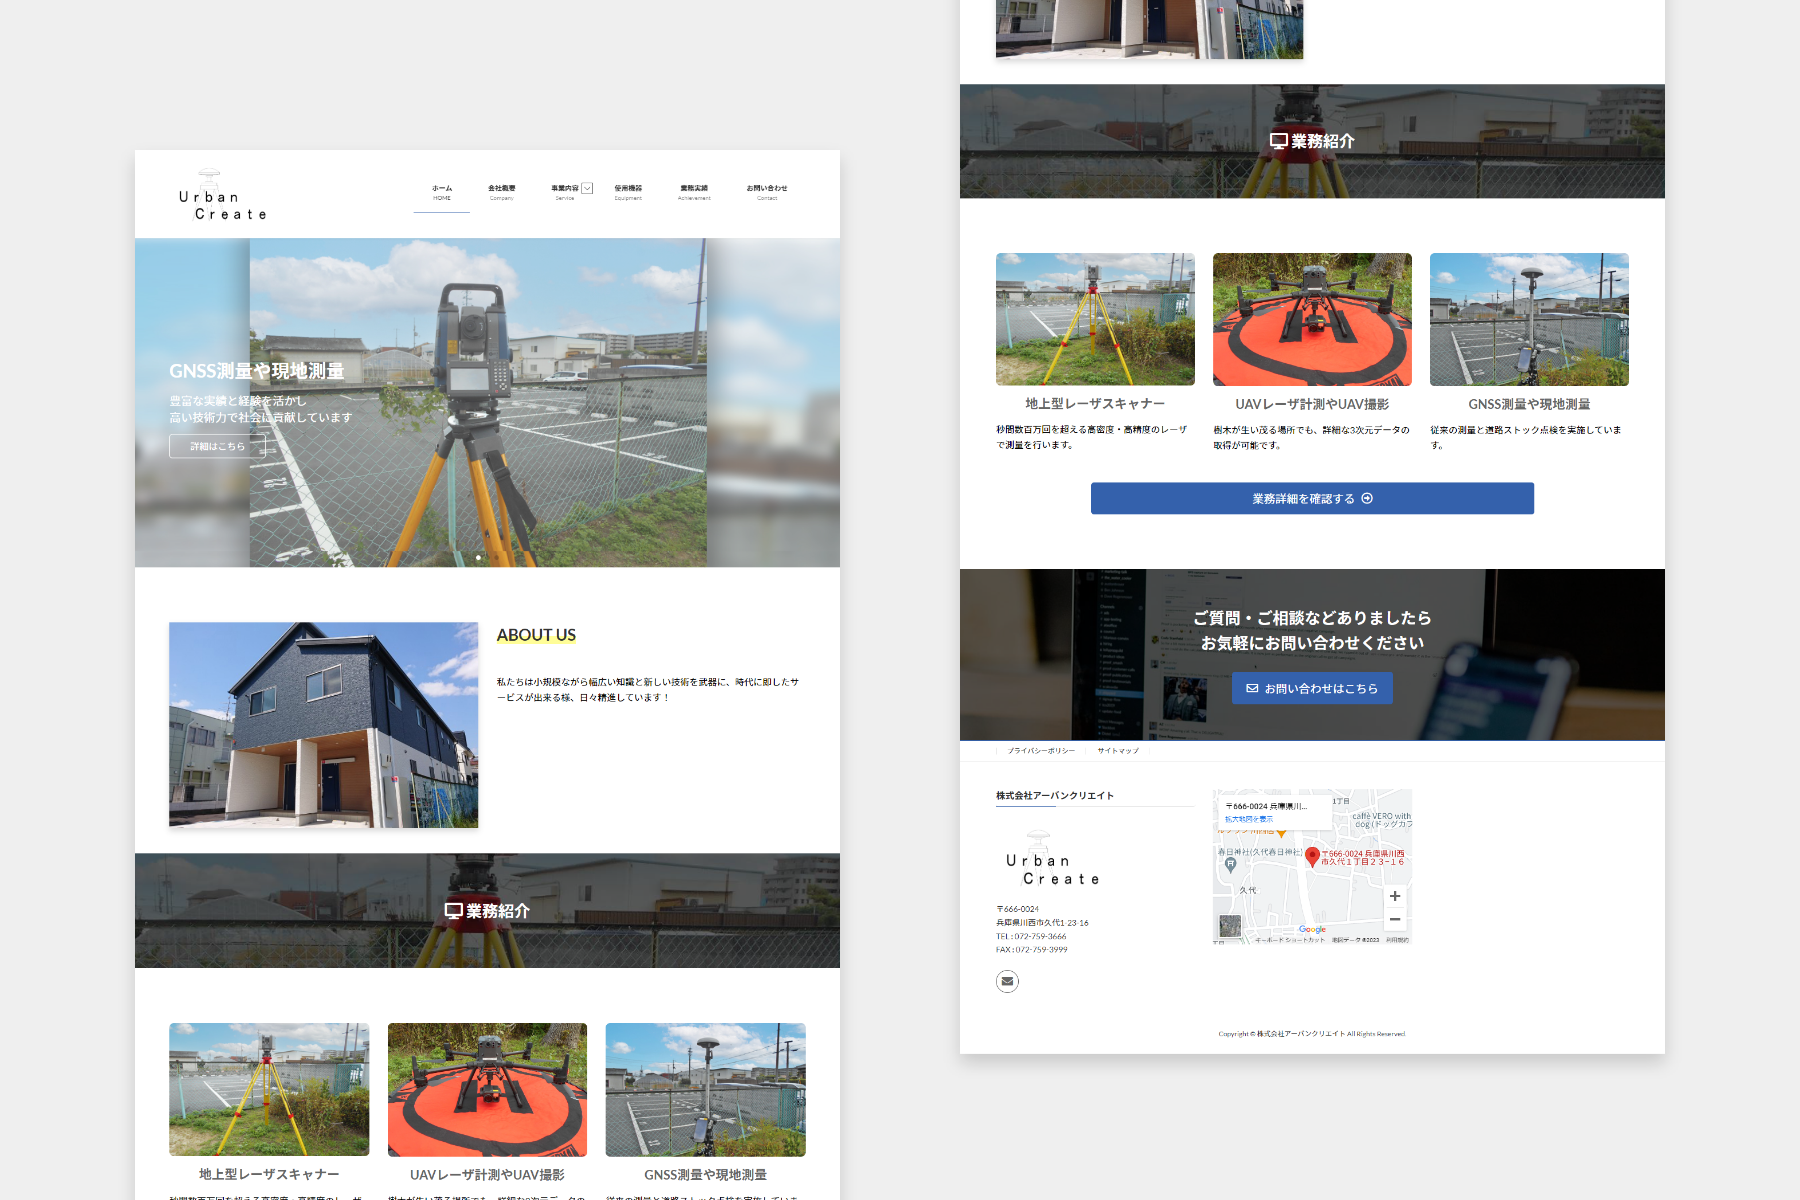Click the 詳細はこちら hero button

click(217, 446)
